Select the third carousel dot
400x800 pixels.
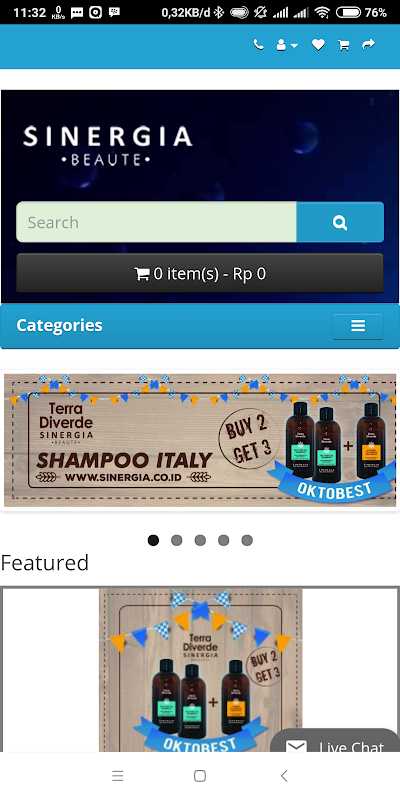(x=200, y=540)
